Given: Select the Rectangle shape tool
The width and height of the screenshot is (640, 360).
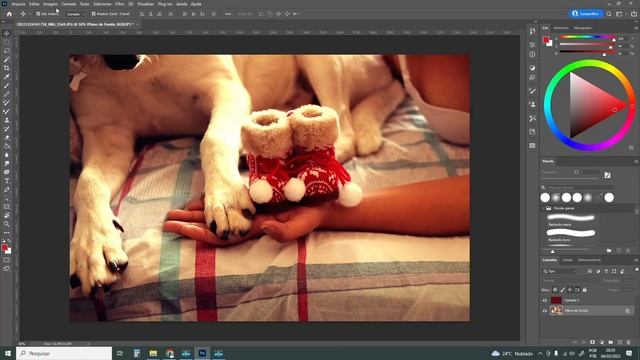Looking at the screenshot, I should [7, 207].
